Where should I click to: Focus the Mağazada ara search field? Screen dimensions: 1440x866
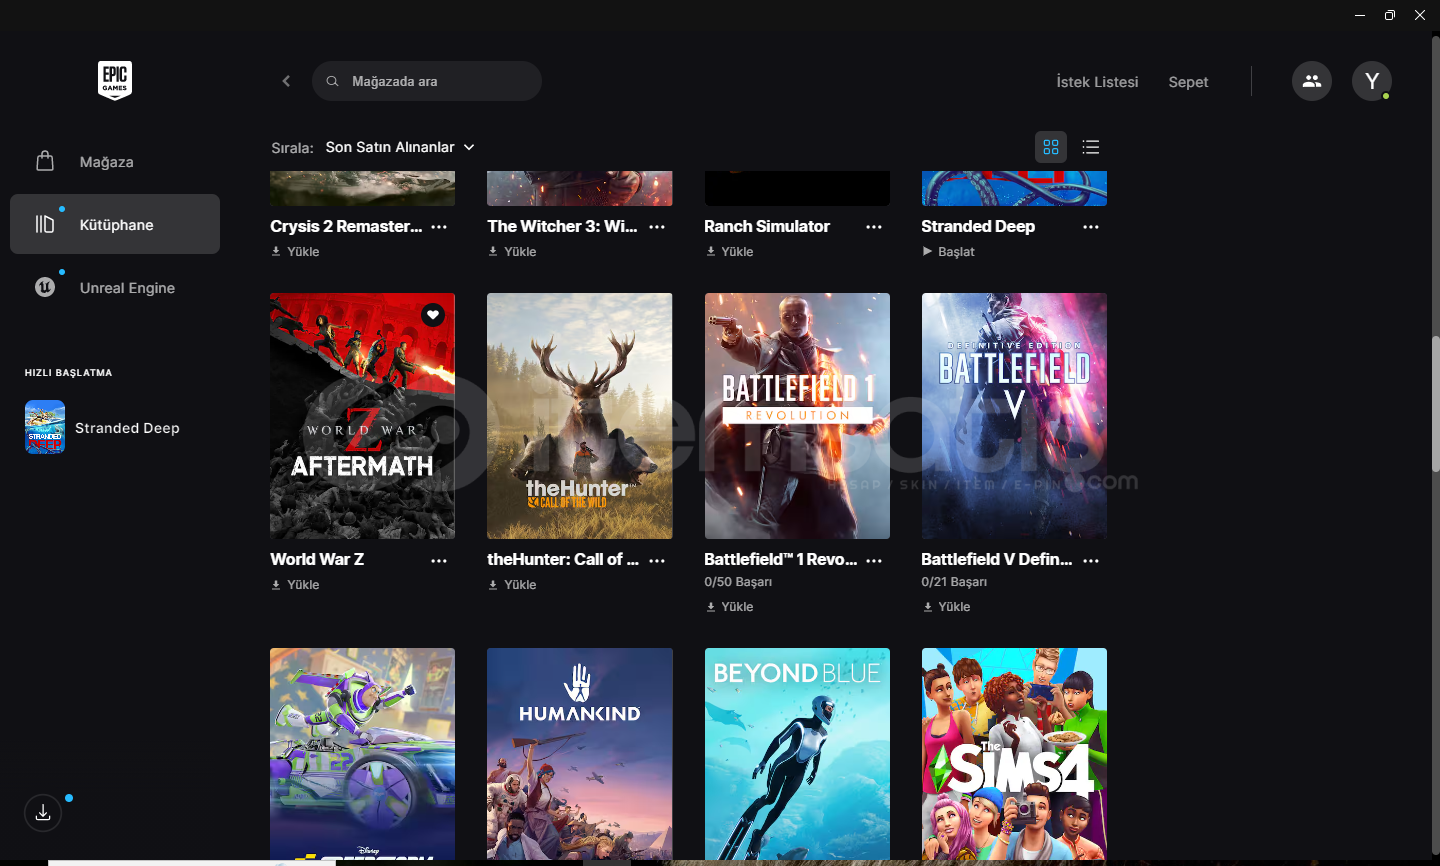[x=427, y=81]
